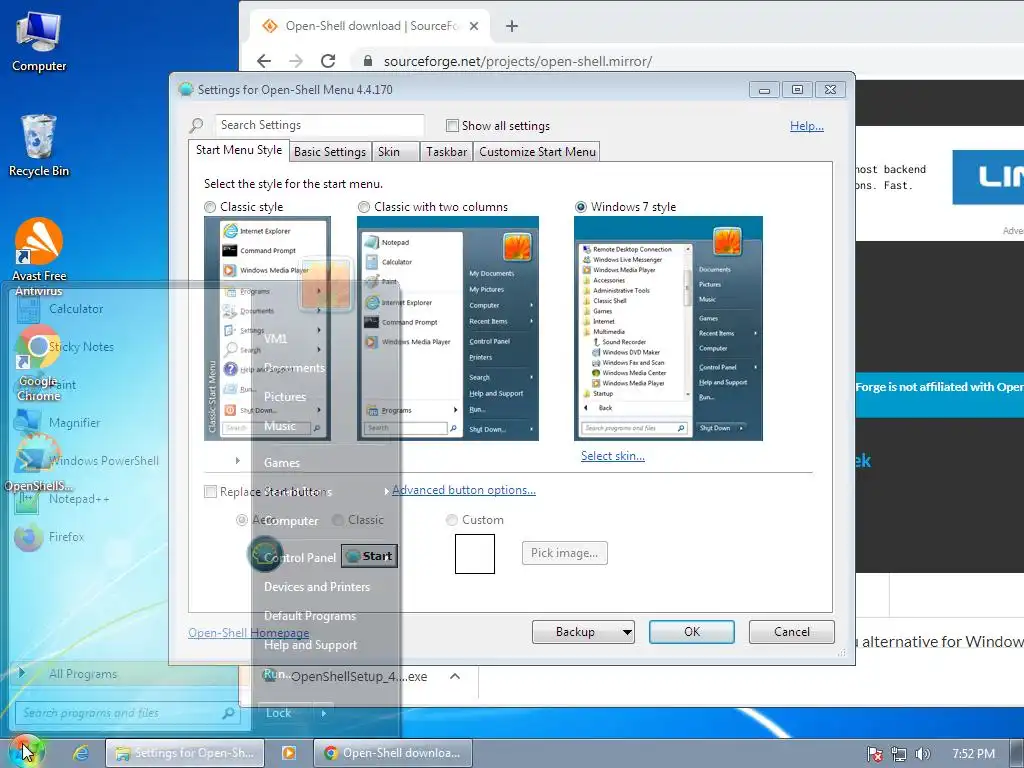Click the Windows Start orb
The width and height of the screenshot is (1024, 768).
(x=25, y=751)
